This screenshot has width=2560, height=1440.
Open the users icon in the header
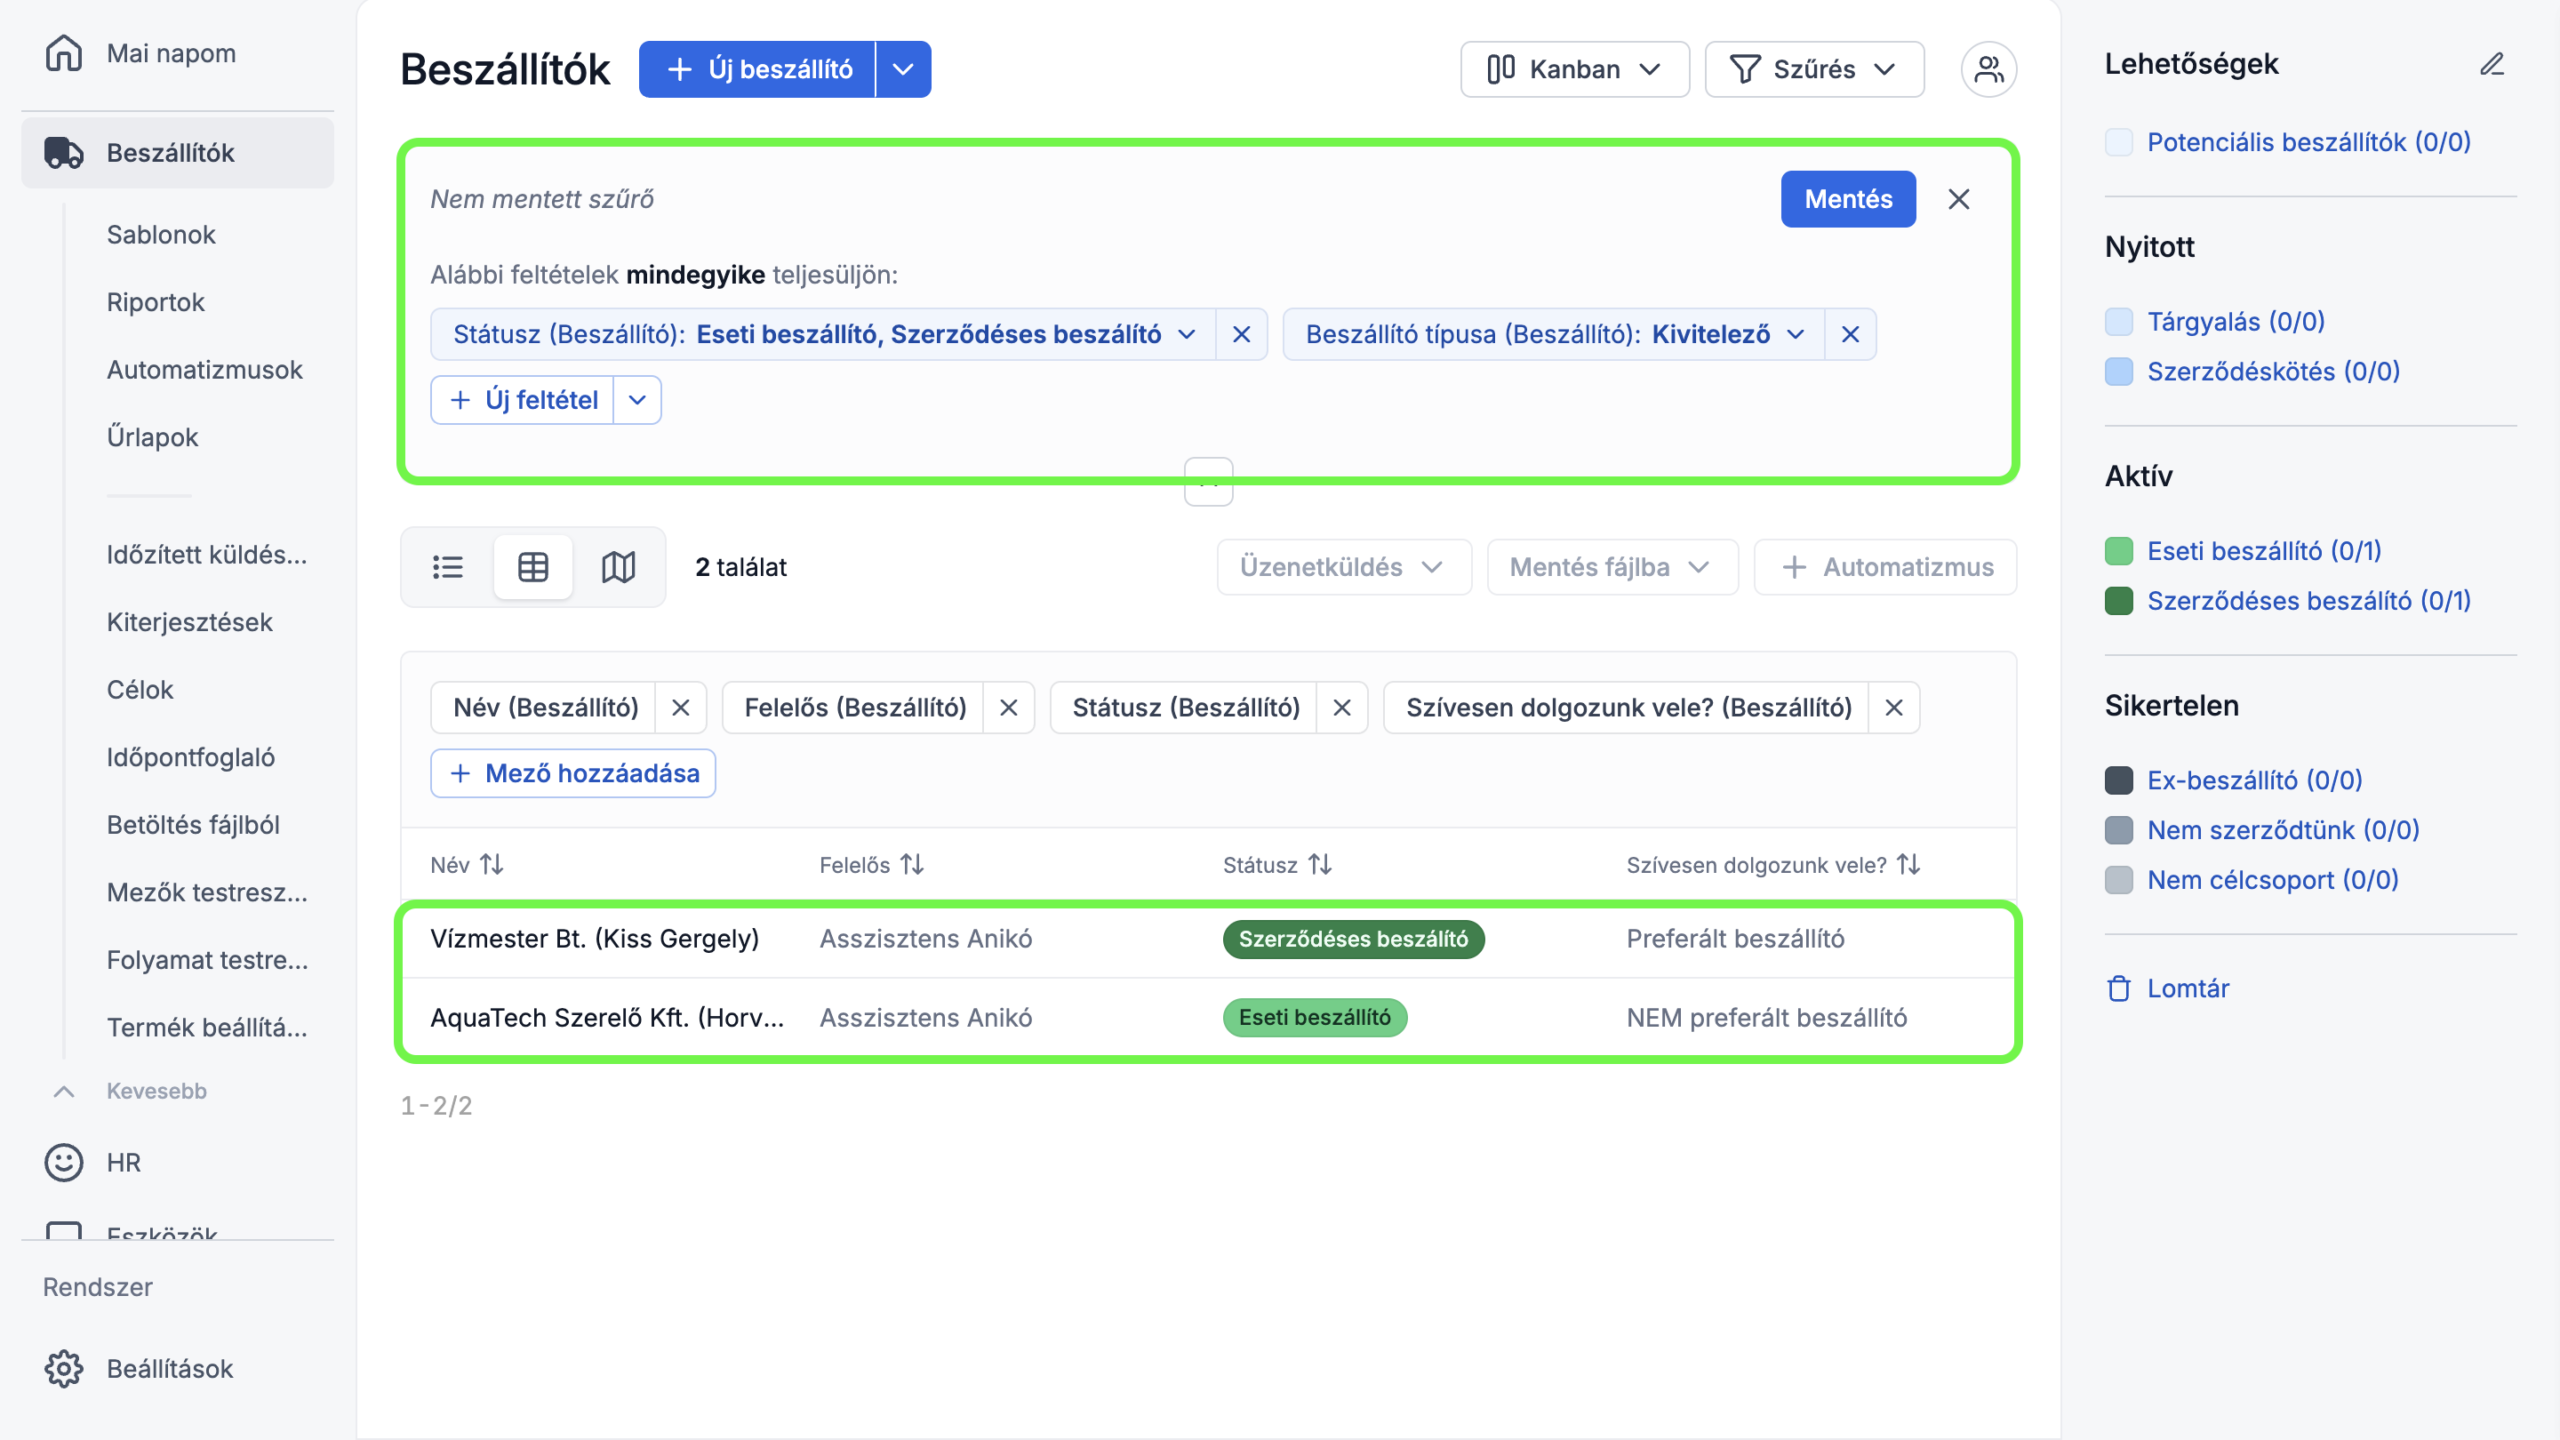click(1988, 69)
